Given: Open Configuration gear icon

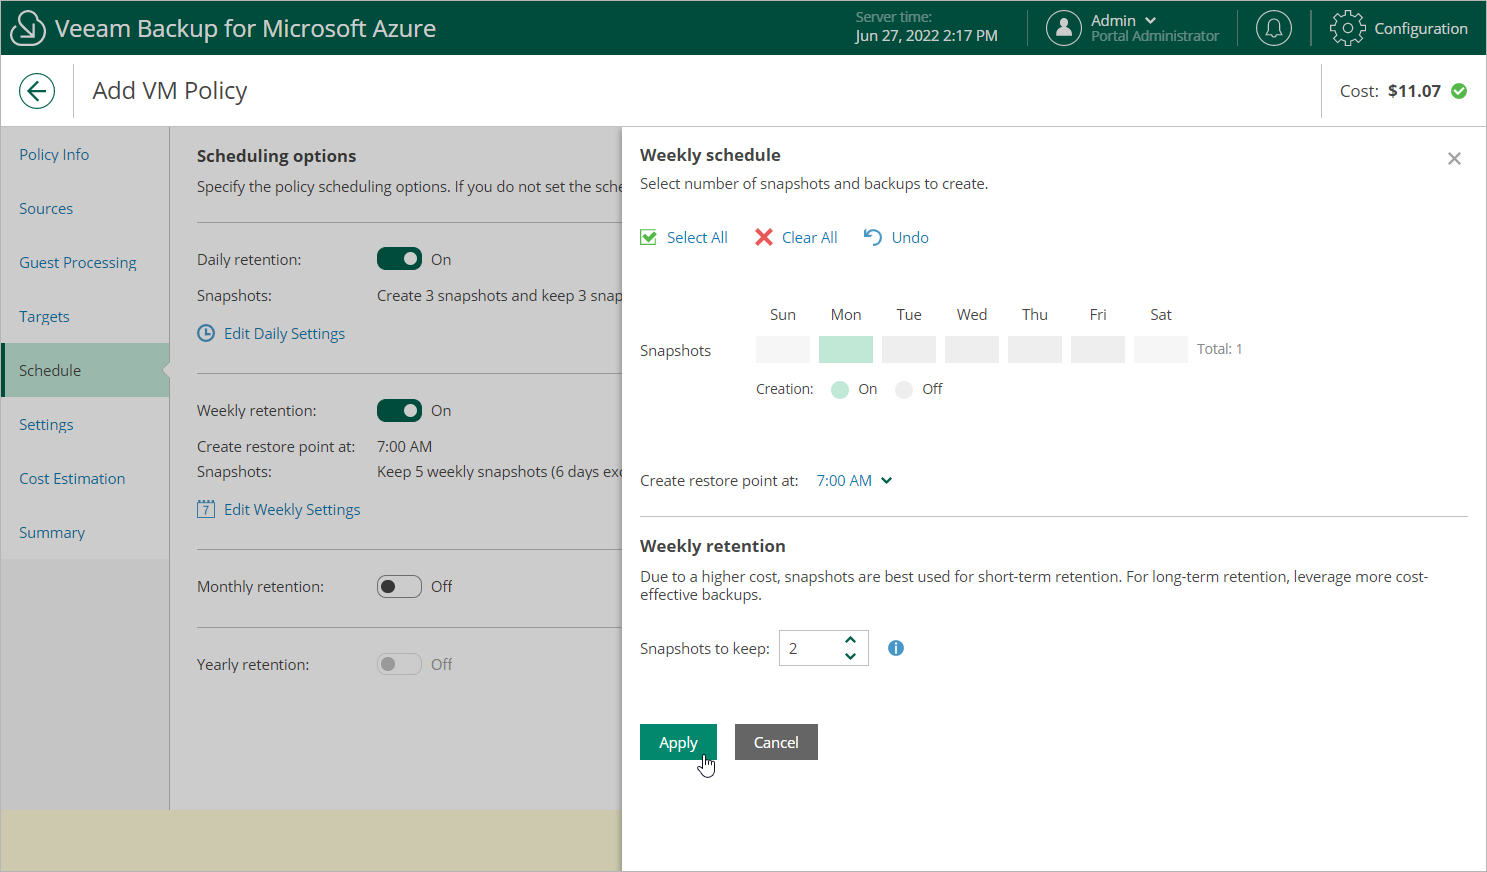Looking at the screenshot, I should (1347, 28).
